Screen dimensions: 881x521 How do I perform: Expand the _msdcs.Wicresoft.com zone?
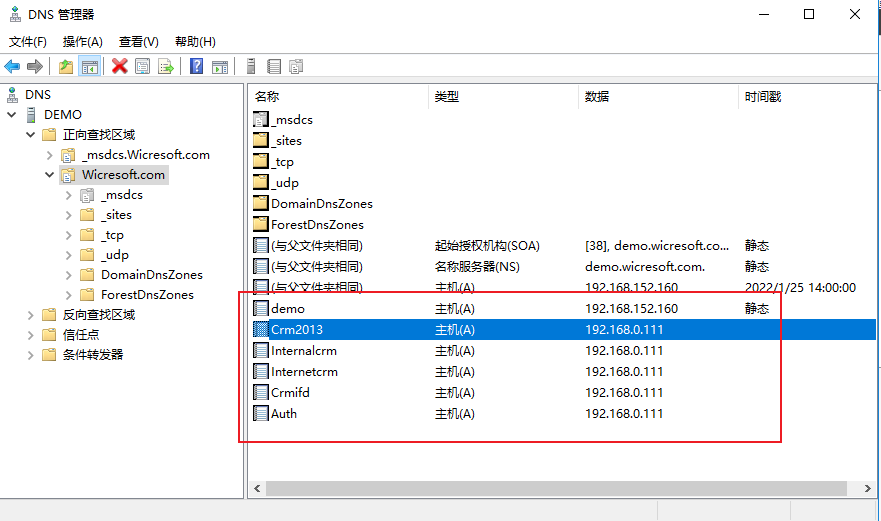click(49, 155)
